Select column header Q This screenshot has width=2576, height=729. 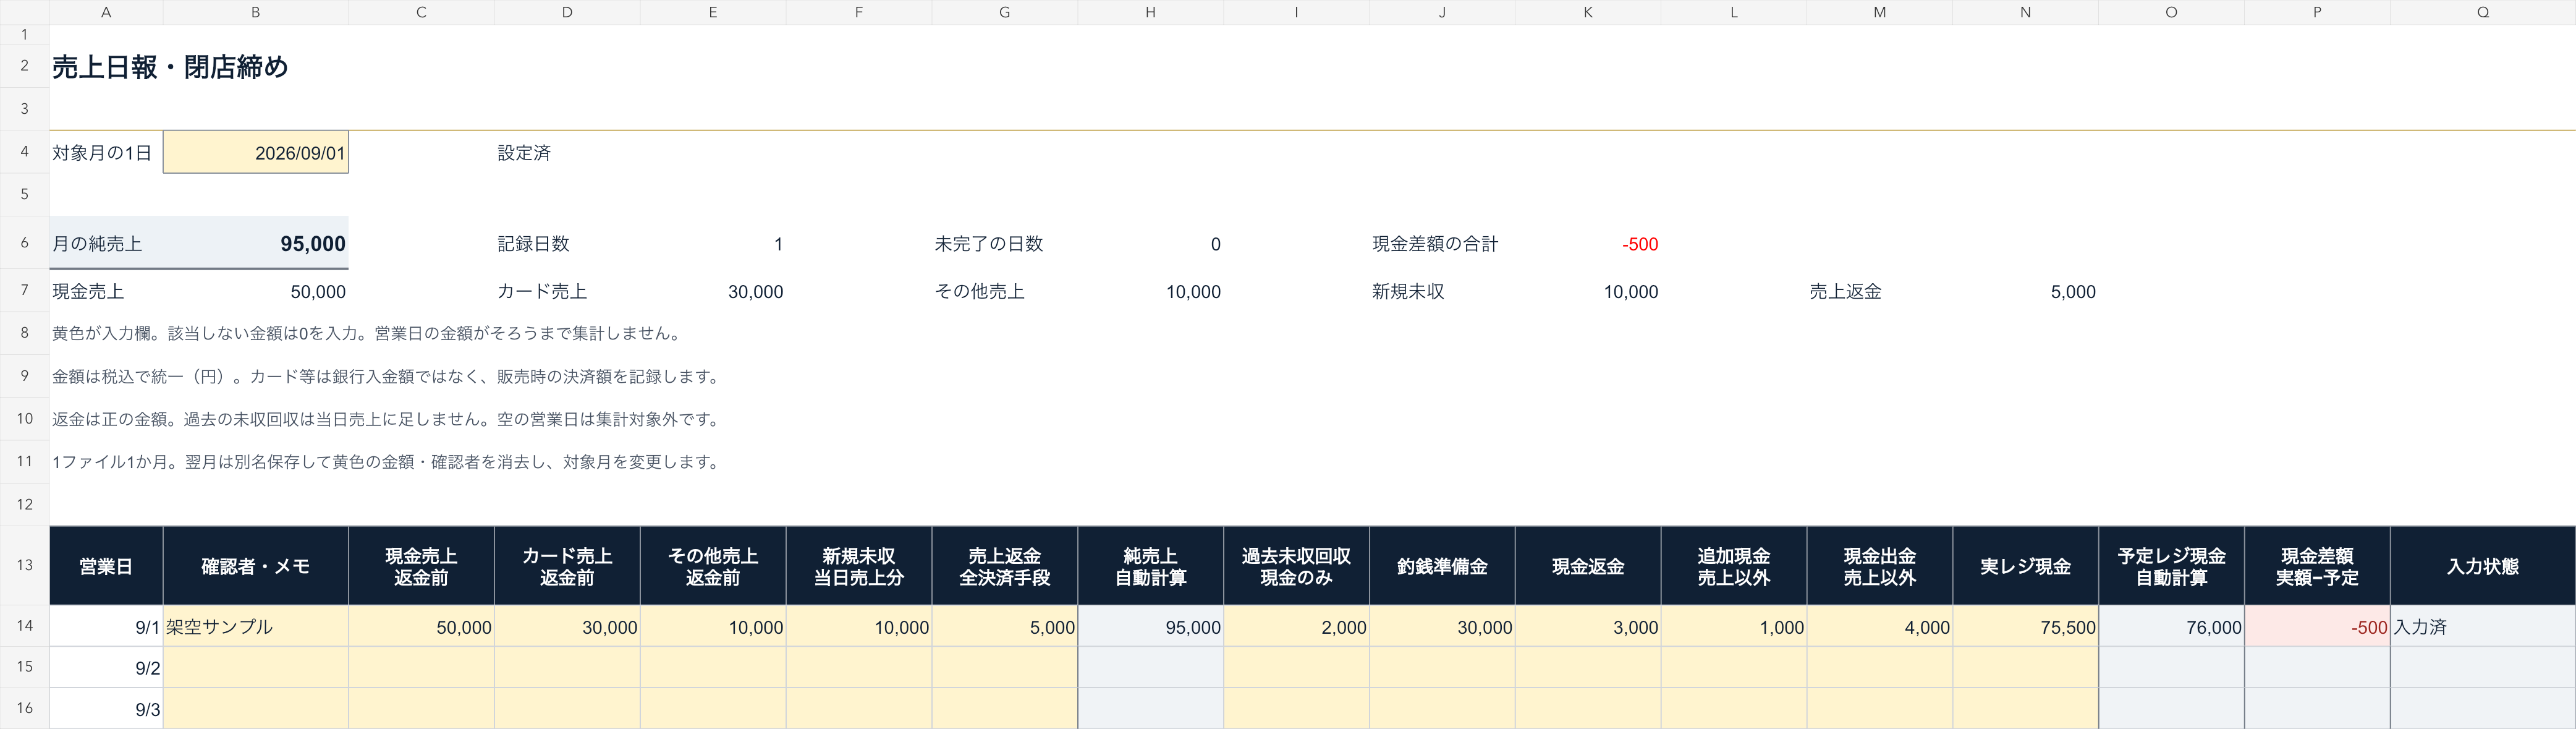(x=2482, y=12)
